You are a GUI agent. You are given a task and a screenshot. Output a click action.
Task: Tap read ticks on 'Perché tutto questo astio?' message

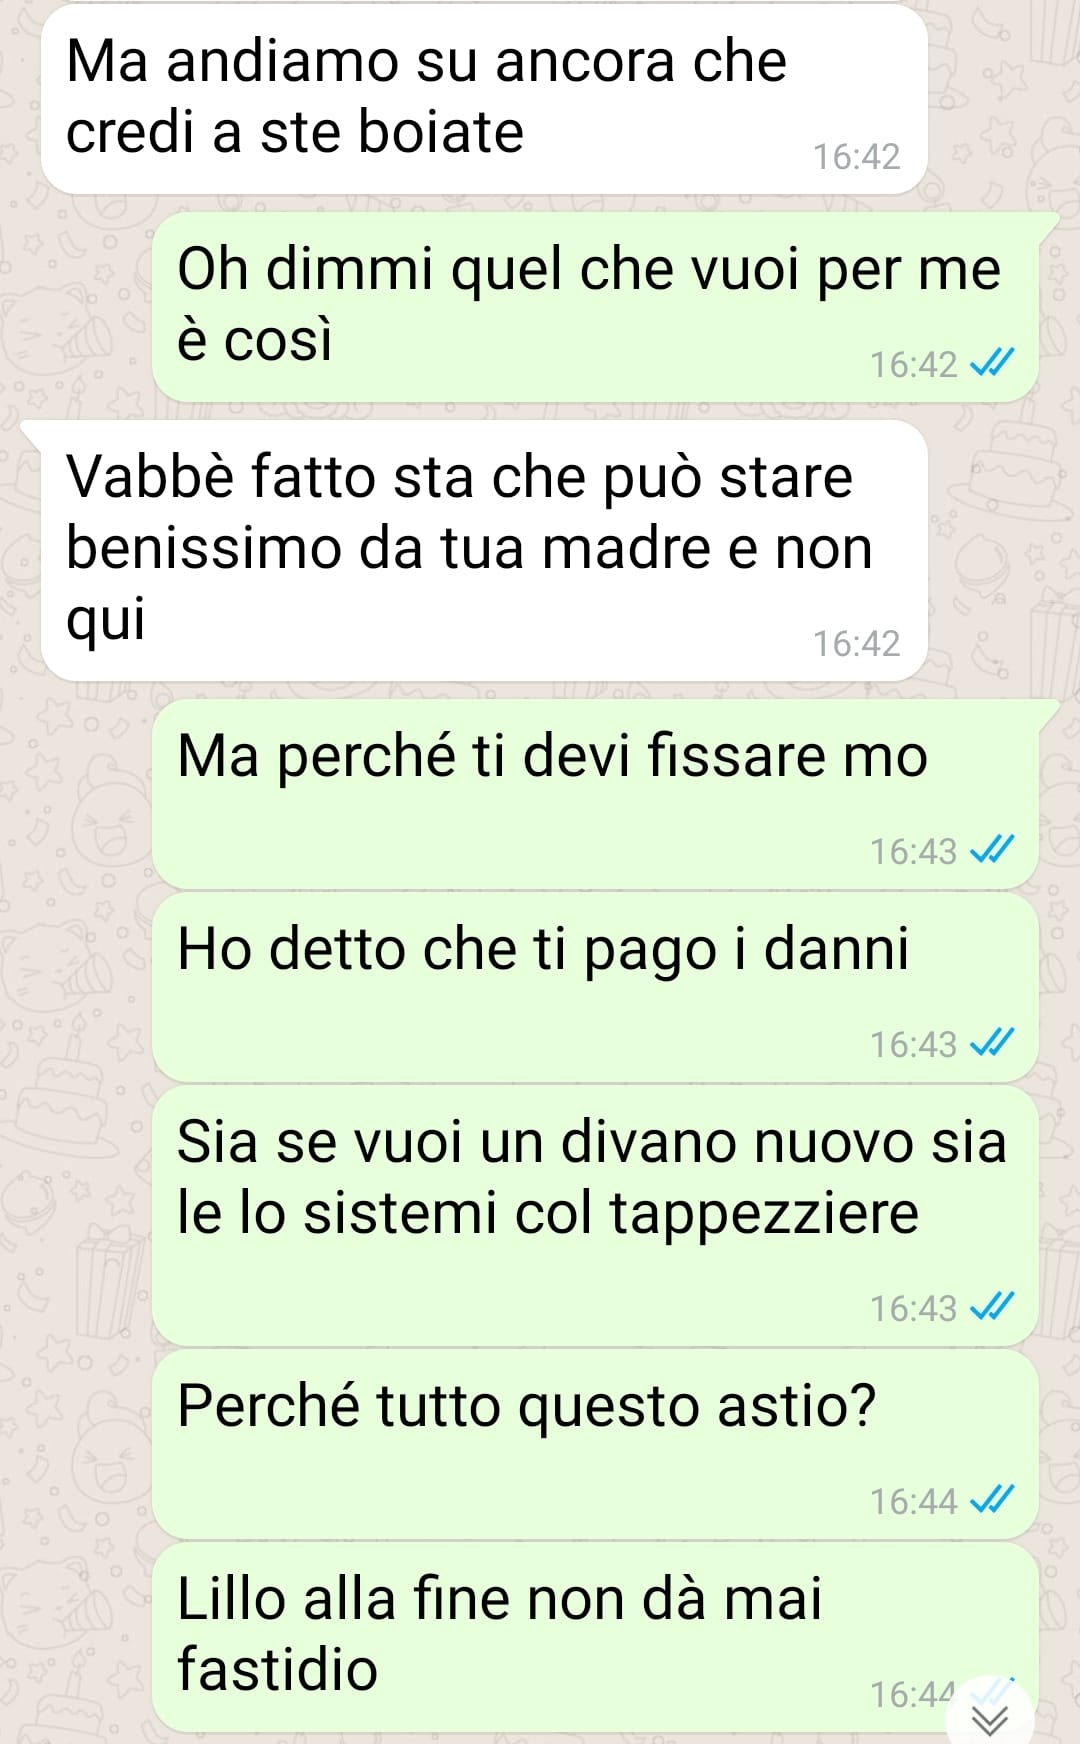993,1500
